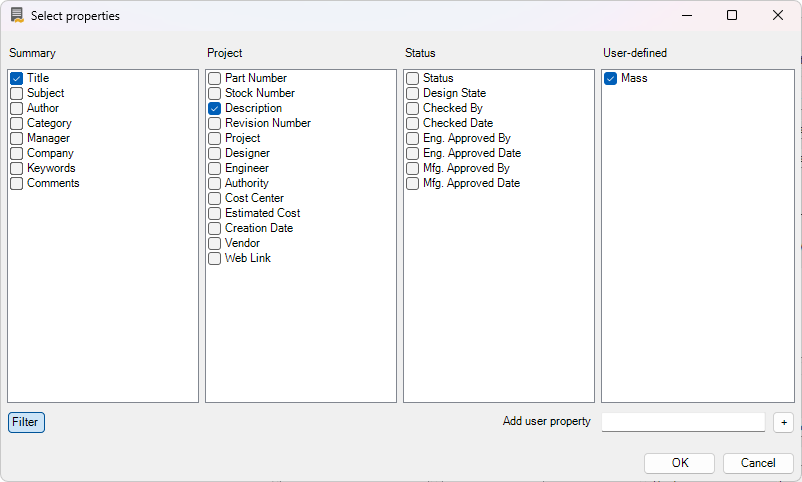Select the Revision Number checkbox
The height and width of the screenshot is (482, 802).
click(x=214, y=123)
